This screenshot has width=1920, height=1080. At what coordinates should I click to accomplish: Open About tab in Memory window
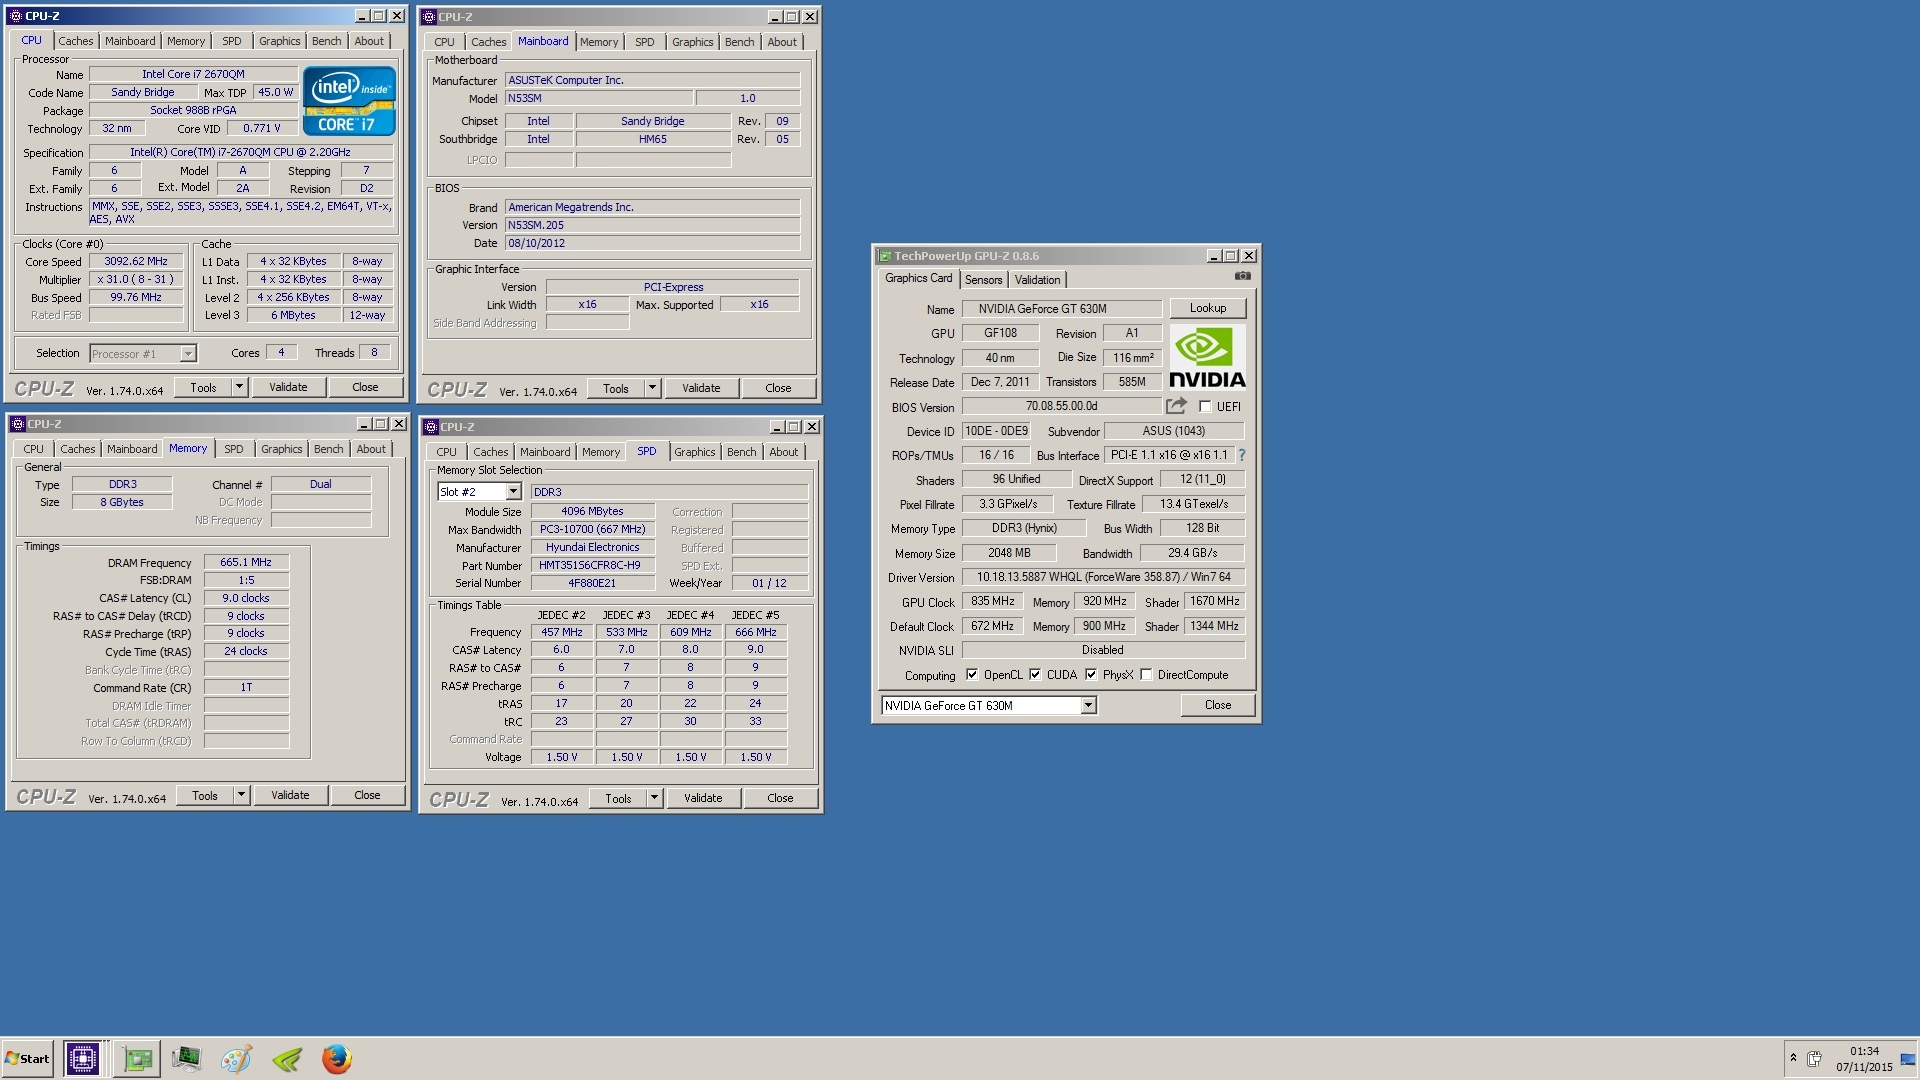pos(371,449)
